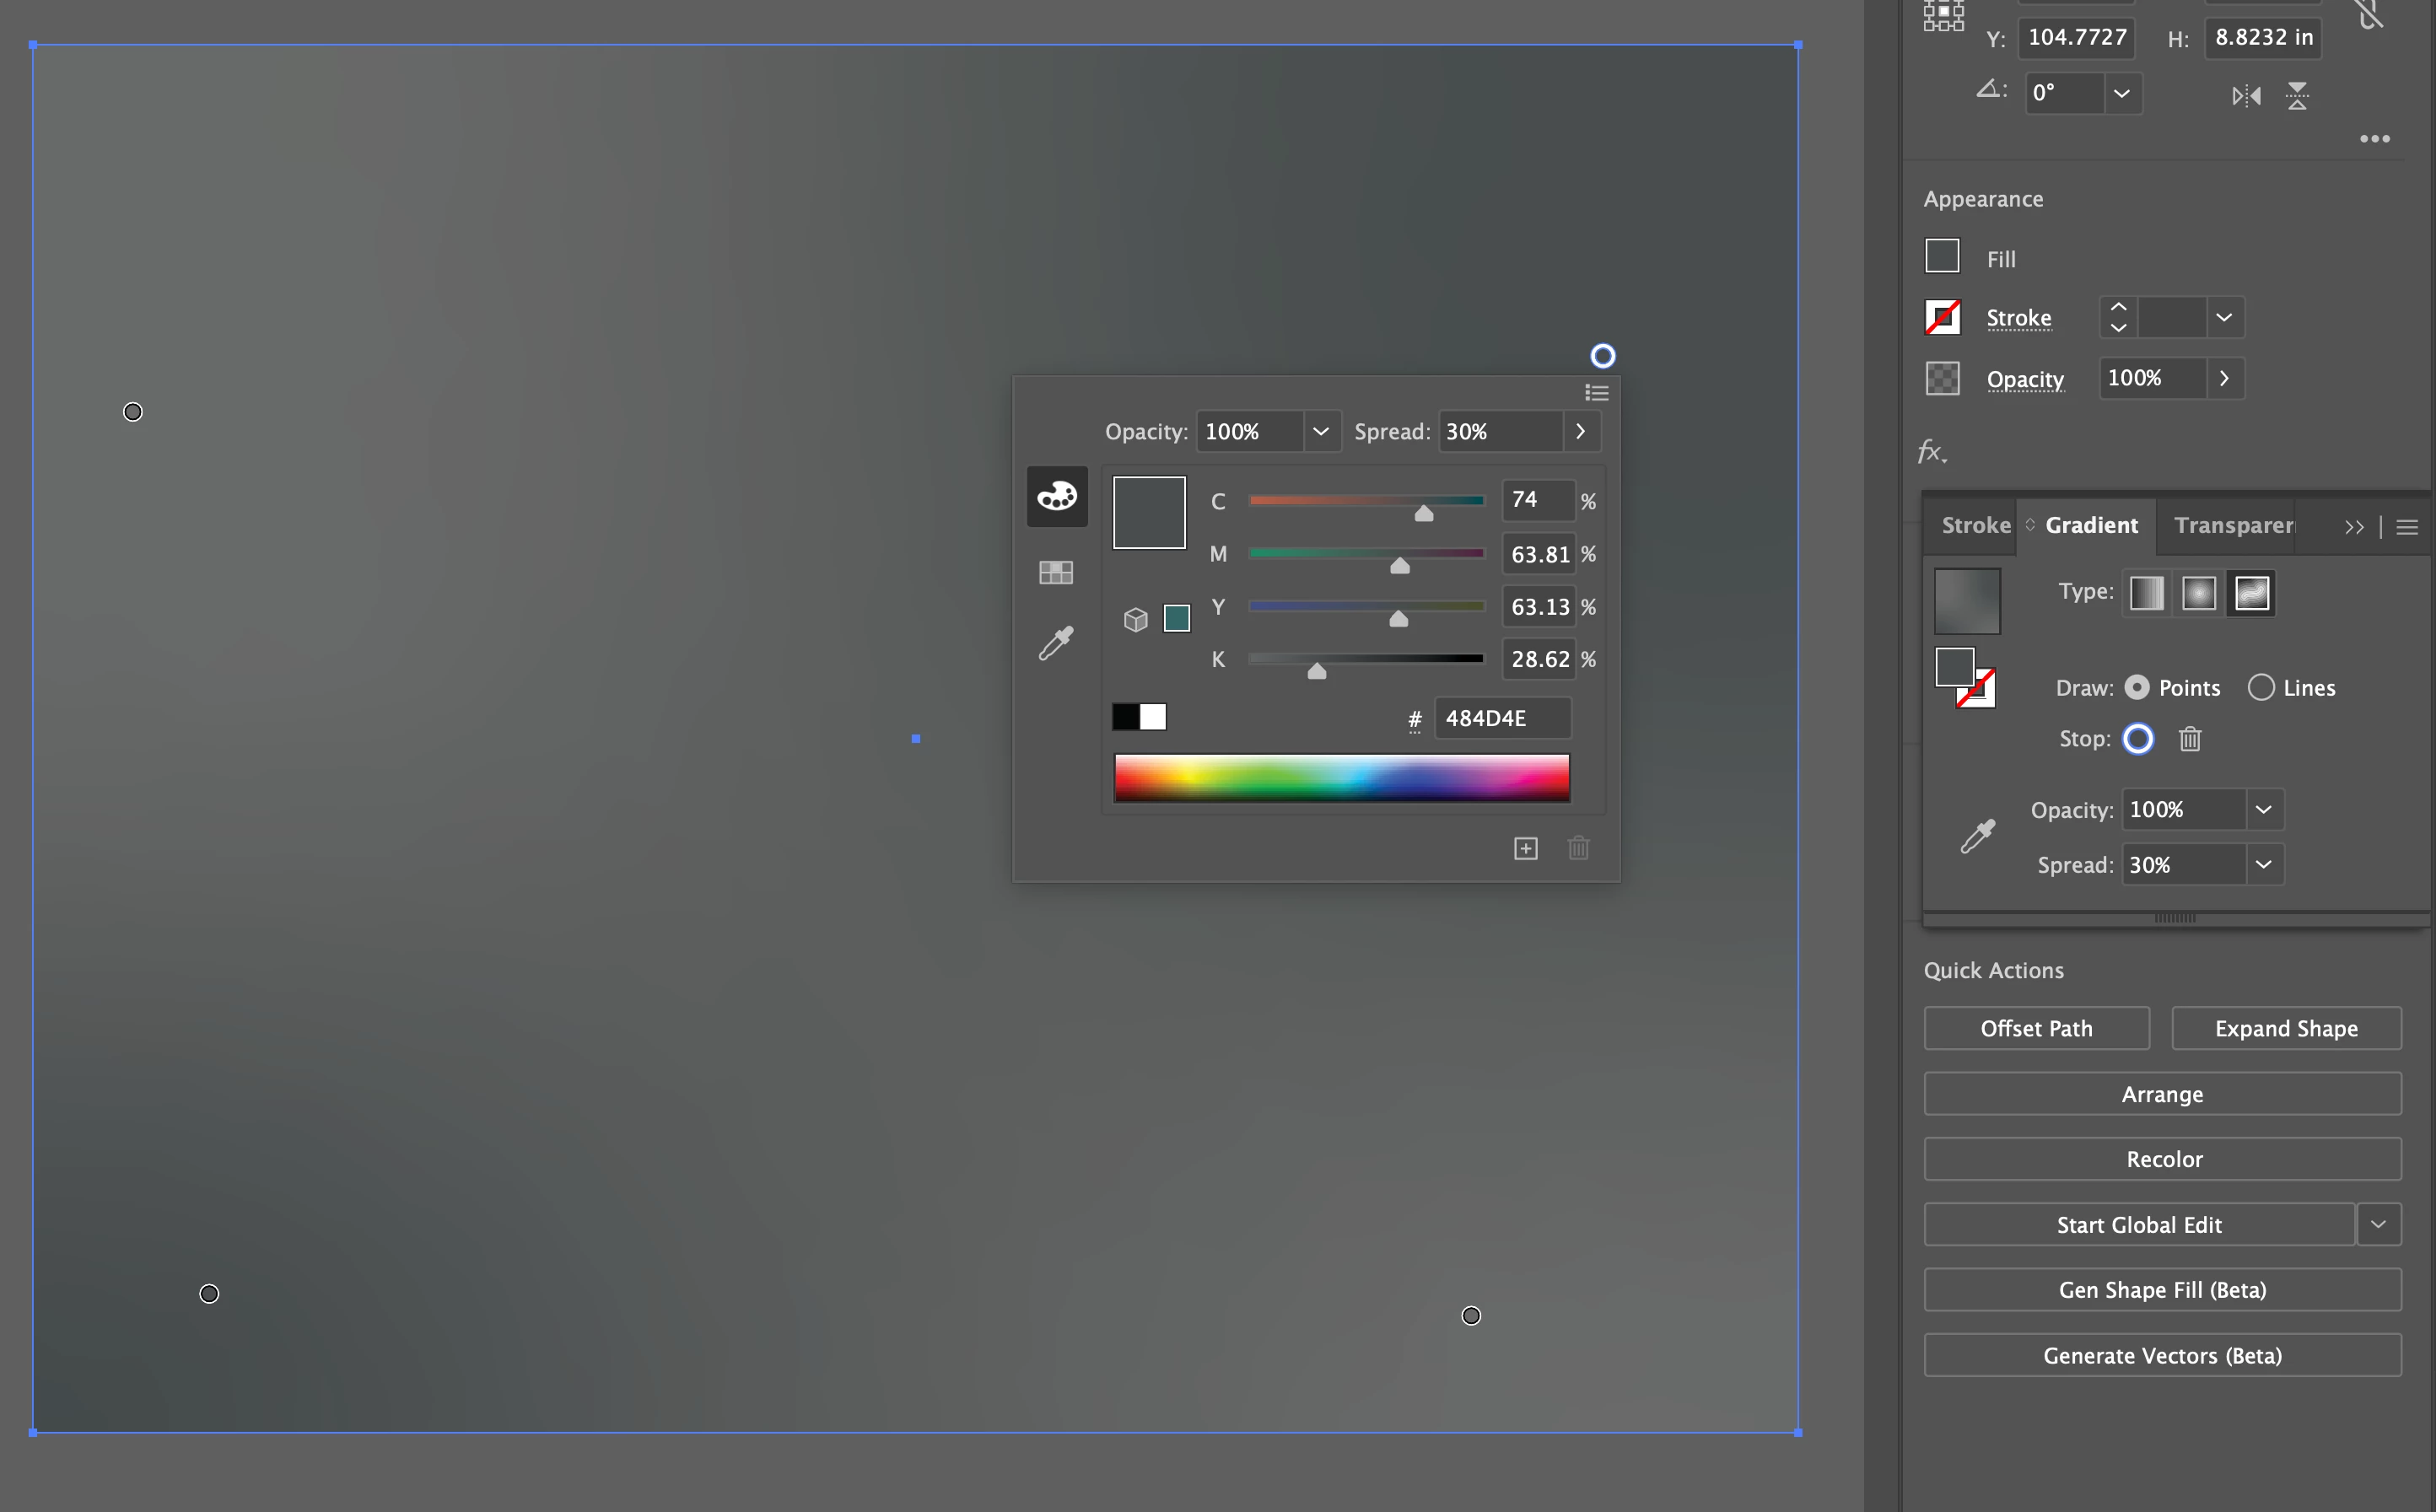Select the Linear gradient type icon
Image resolution: width=2436 pixels, height=1512 pixels.
(x=2146, y=593)
